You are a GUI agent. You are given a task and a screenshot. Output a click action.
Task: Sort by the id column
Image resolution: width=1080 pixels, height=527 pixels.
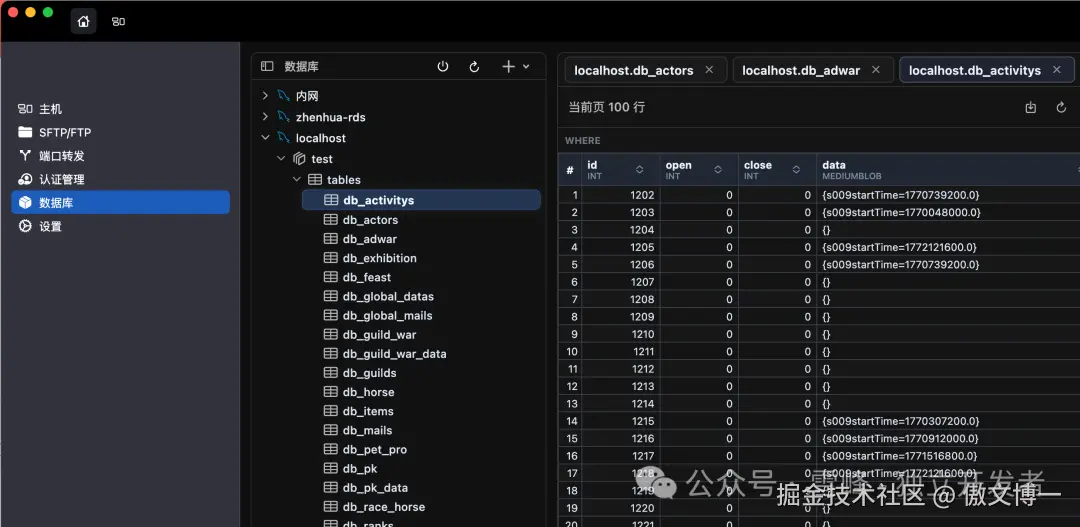(x=639, y=169)
